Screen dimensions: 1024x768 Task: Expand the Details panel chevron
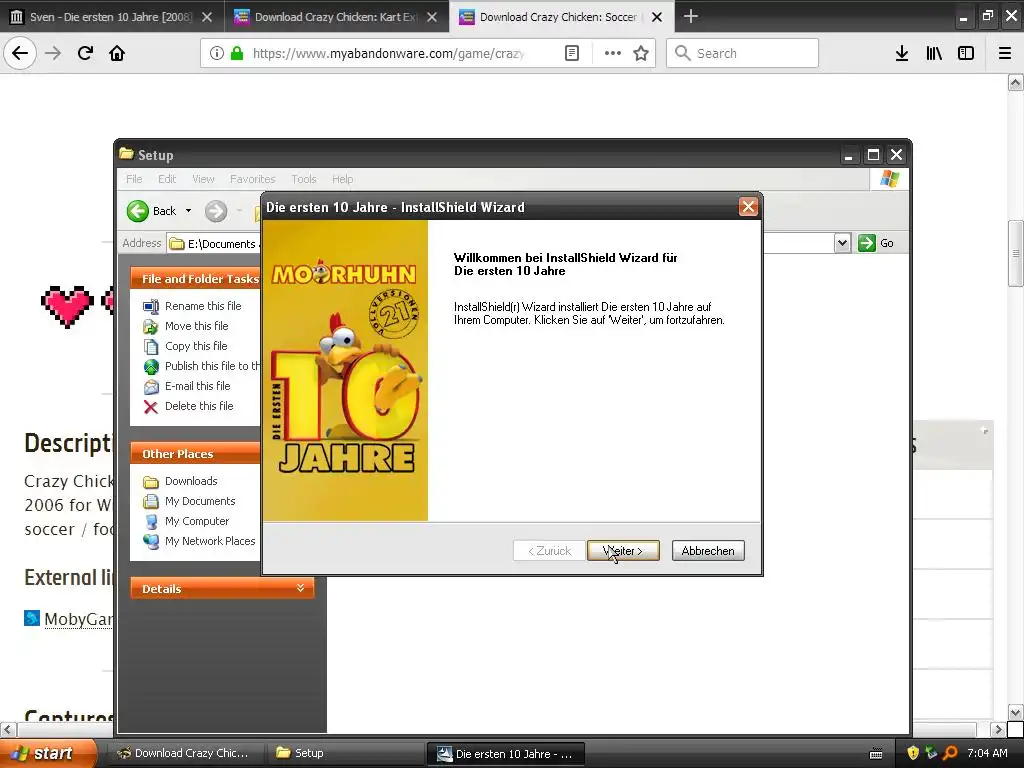tap(300, 588)
